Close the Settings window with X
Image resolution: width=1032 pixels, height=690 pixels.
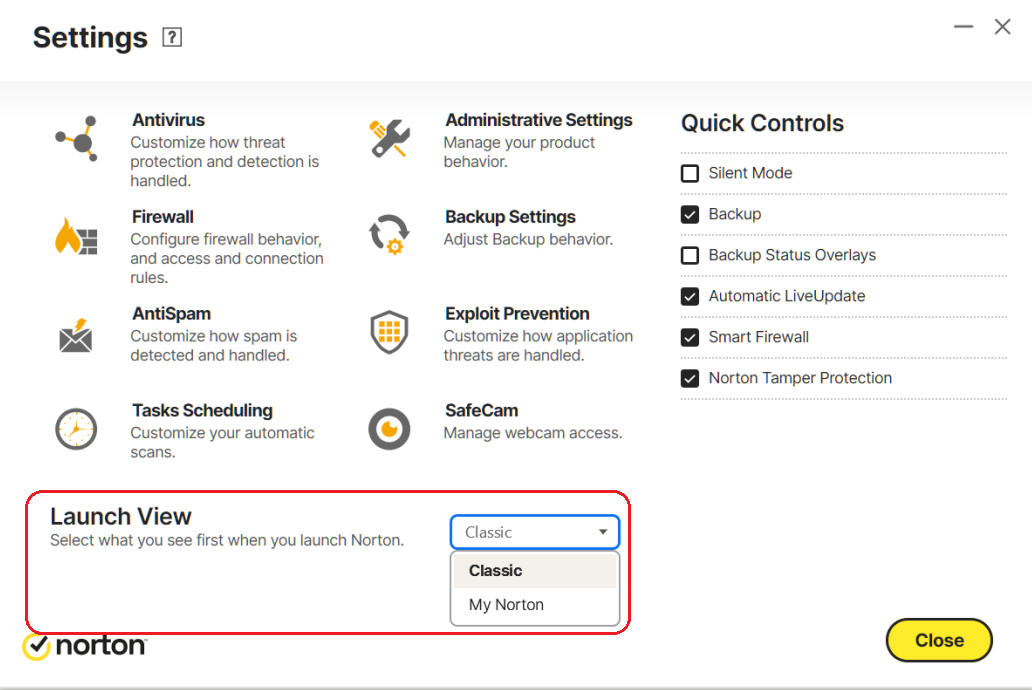pos(1002,27)
